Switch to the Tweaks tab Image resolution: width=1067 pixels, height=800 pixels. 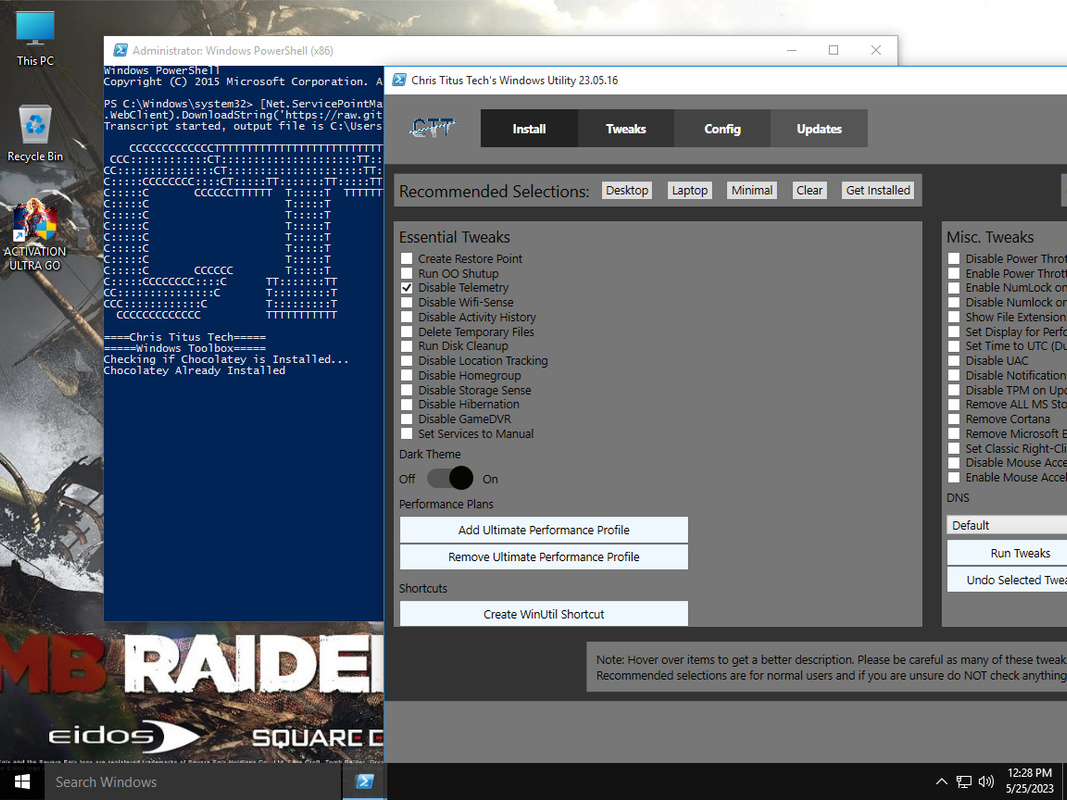[625, 129]
